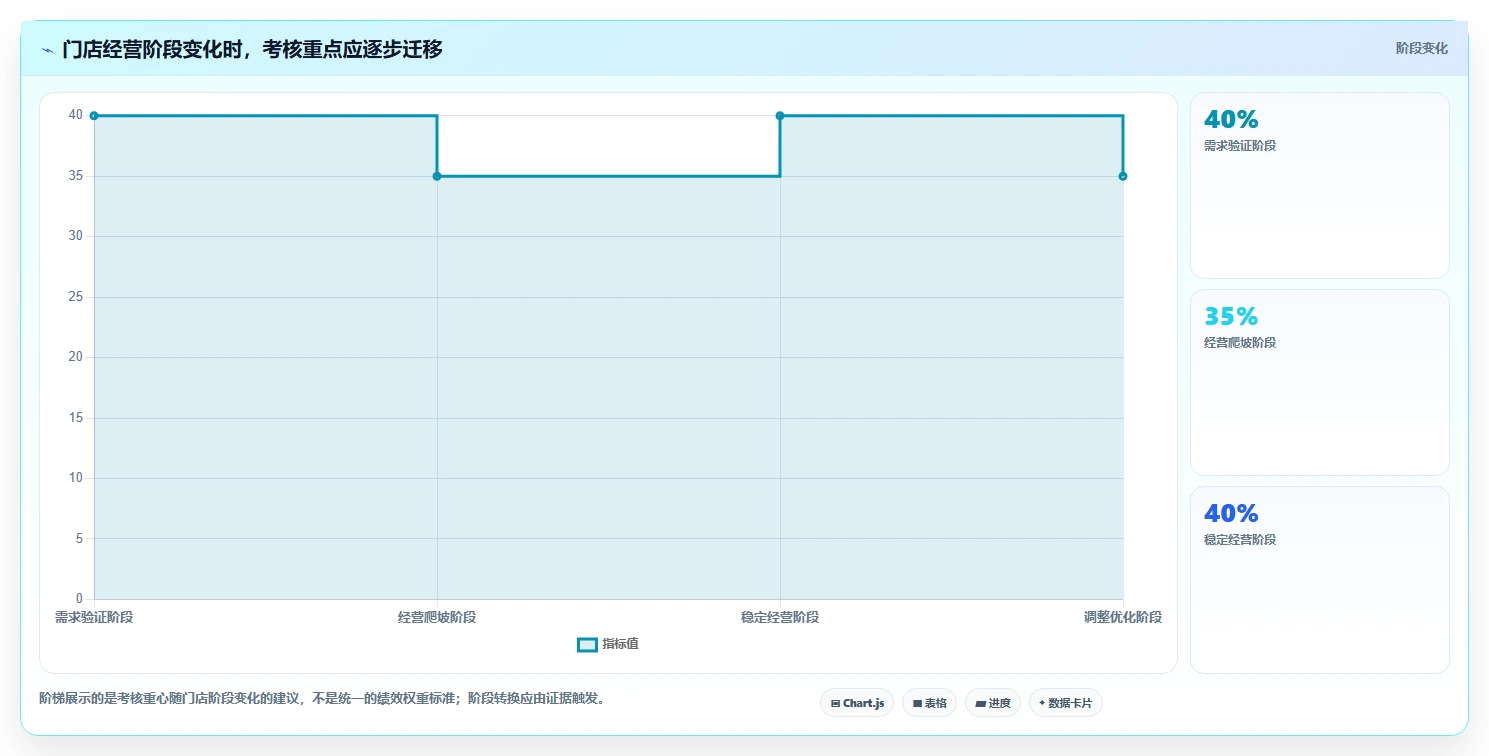Click the 需求验证阶段 40% data card
This screenshot has height=756, width=1489.
coord(1319,185)
